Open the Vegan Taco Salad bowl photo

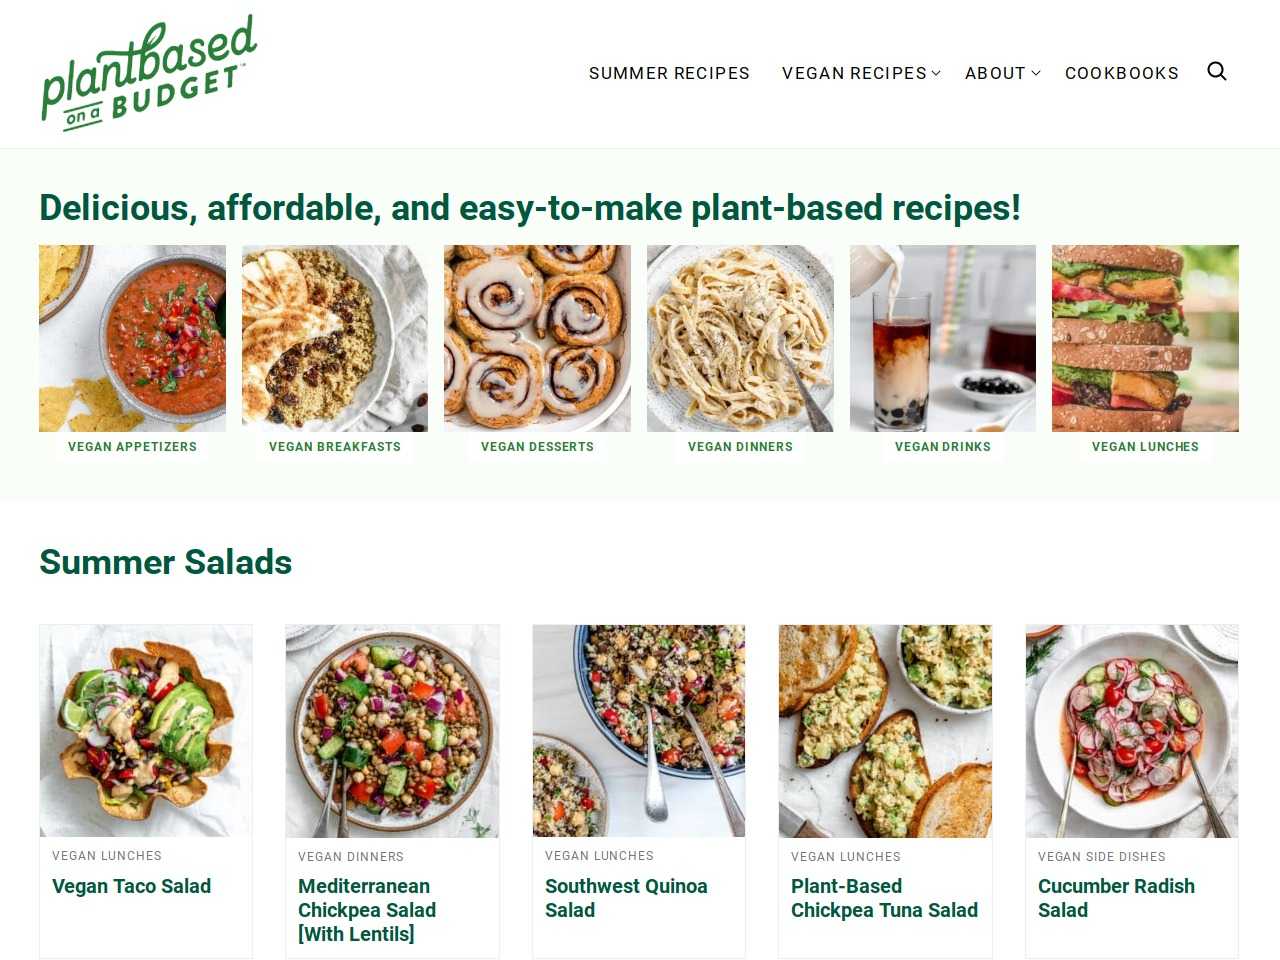tap(146, 731)
